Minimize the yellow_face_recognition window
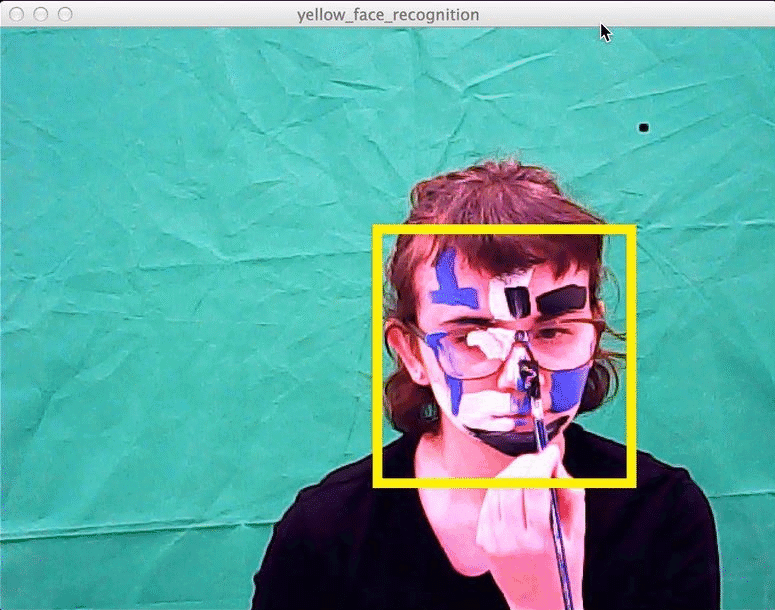Screen dimensions: 775x610 tap(41, 14)
